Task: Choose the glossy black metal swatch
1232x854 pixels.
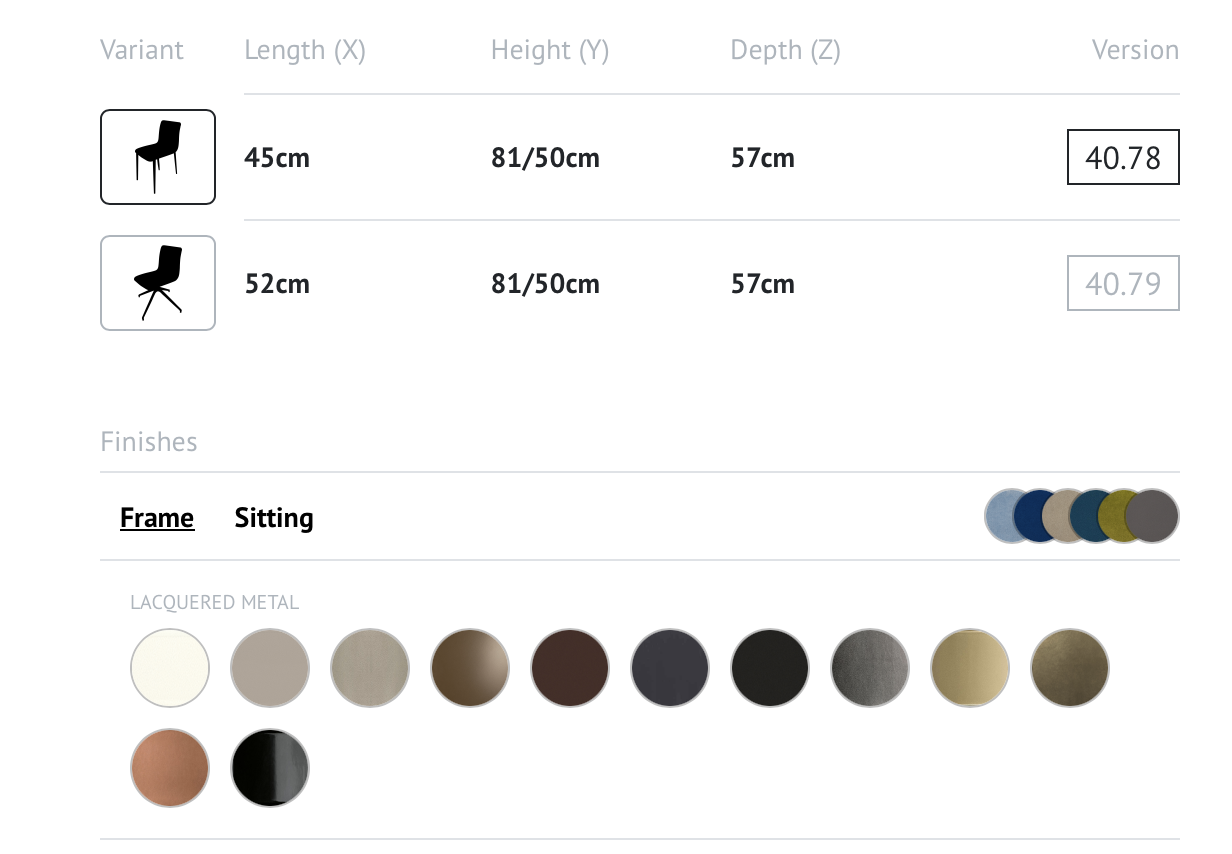Action: [x=270, y=768]
